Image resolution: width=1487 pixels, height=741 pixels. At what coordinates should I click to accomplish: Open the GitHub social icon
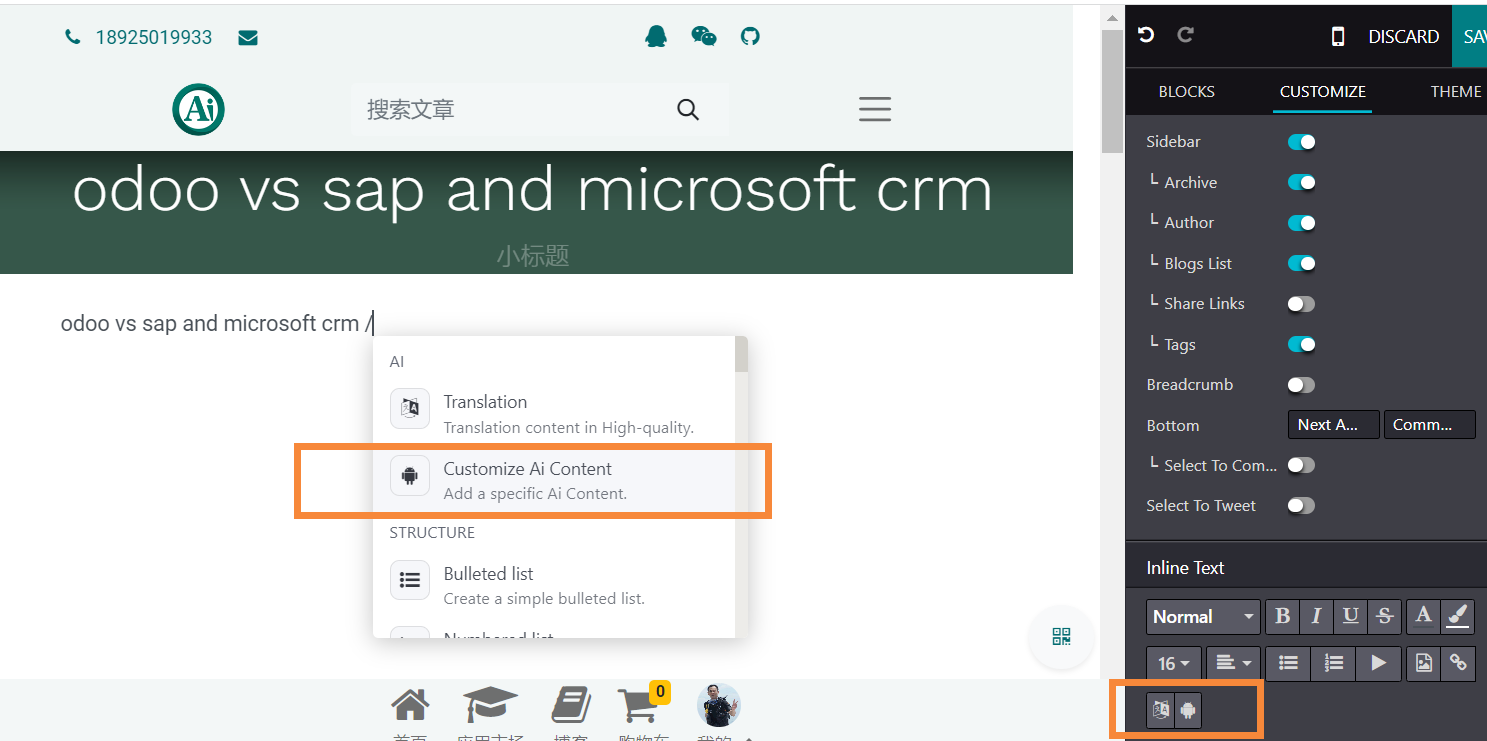pos(750,37)
